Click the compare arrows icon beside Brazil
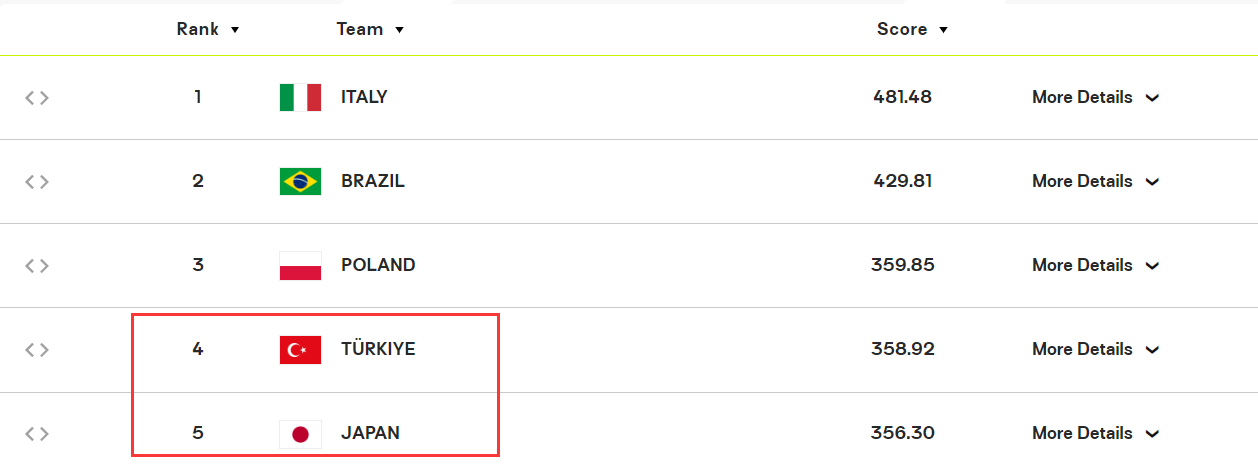The width and height of the screenshot is (1258, 475). point(37,181)
